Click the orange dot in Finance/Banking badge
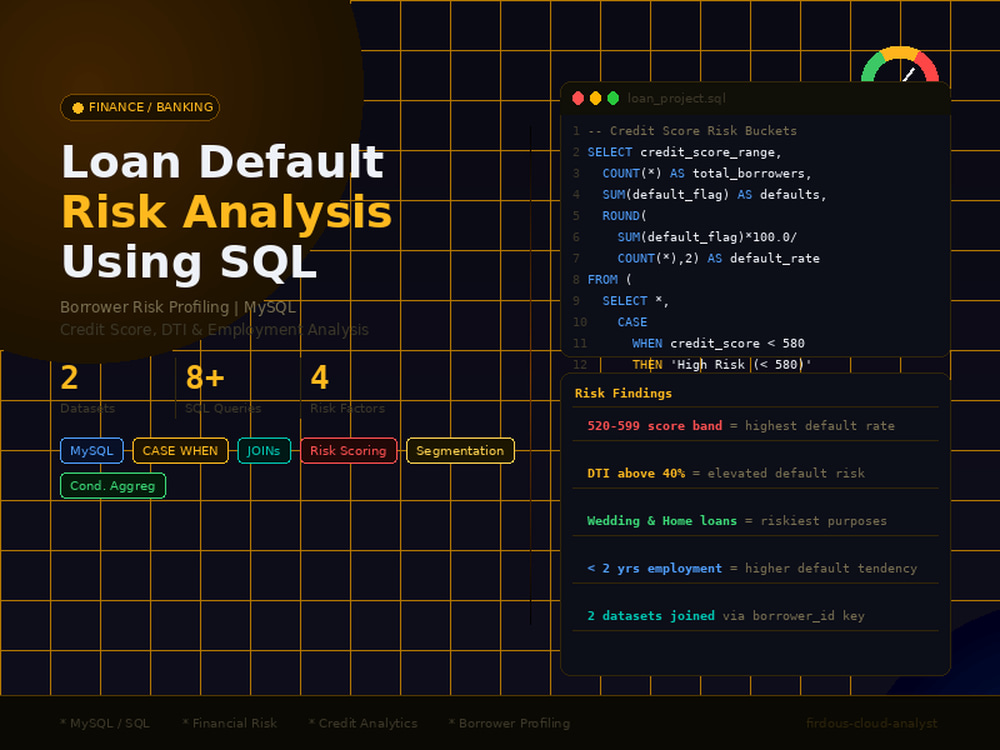This screenshot has height=750, width=1000. pyautogui.click(x=78, y=108)
